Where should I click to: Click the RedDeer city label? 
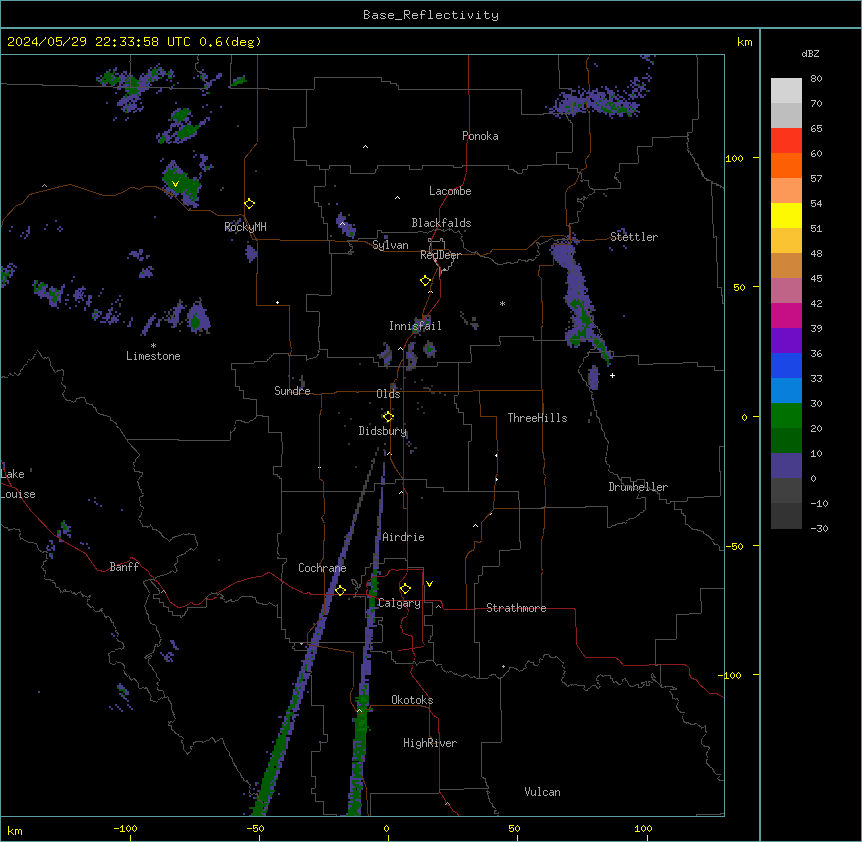(440, 255)
